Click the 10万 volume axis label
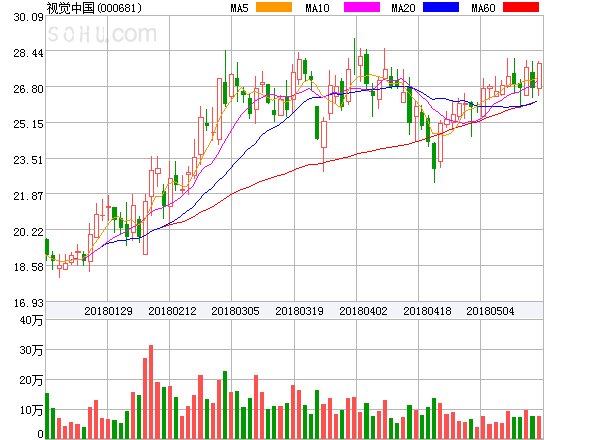Screen dimensions: 600x440 pos(31,410)
